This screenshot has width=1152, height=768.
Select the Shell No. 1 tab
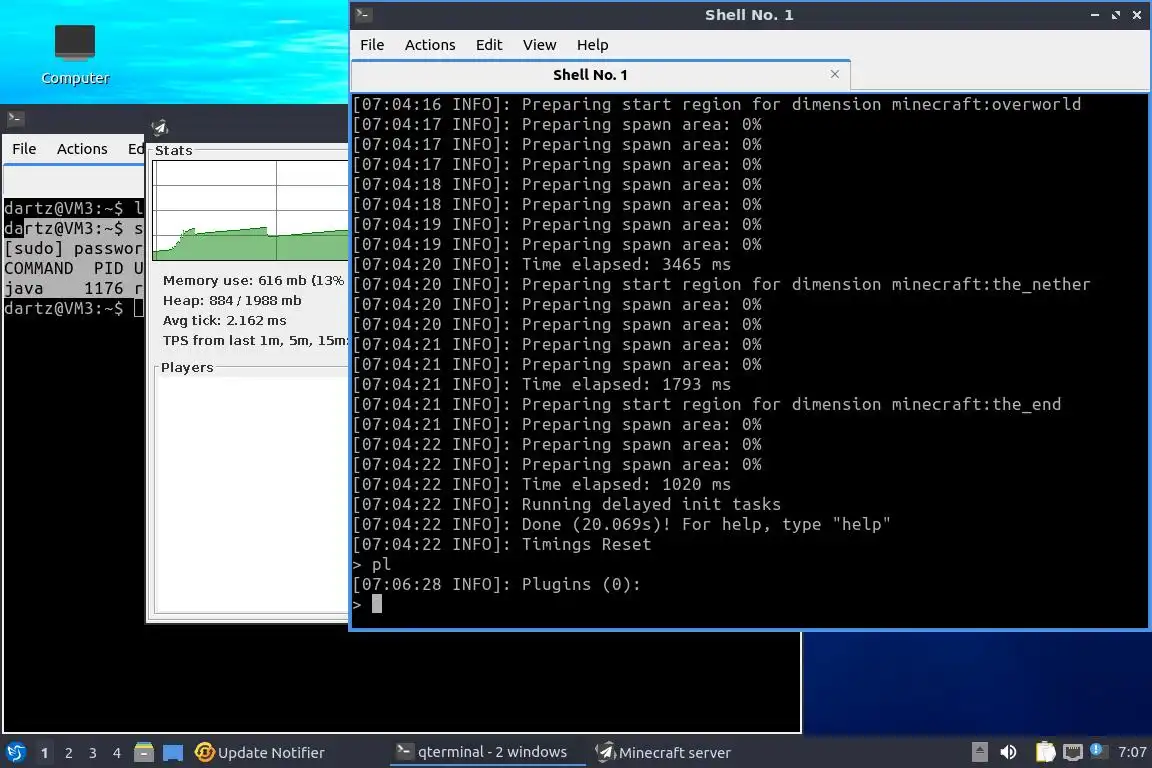click(x=601, y=75)
